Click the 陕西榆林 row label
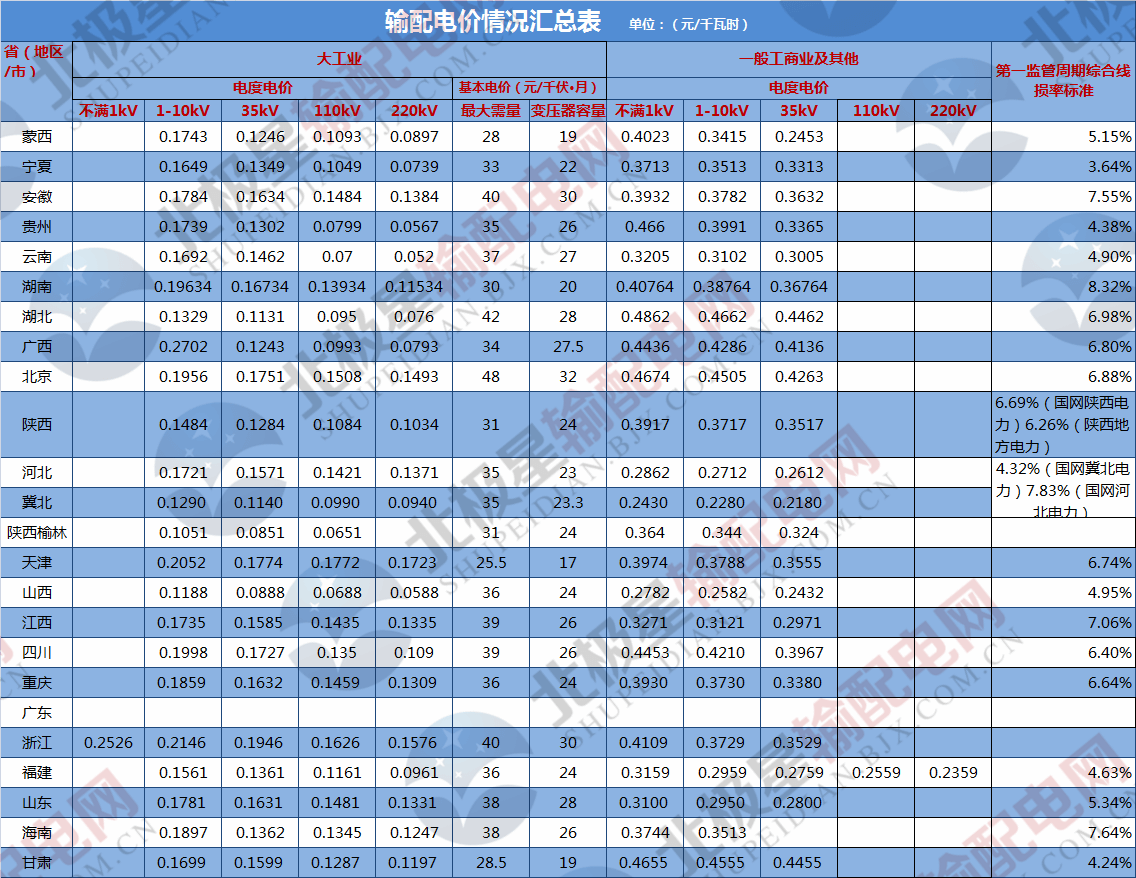This screenshot has width=1136, height=878. pos(36,532)
